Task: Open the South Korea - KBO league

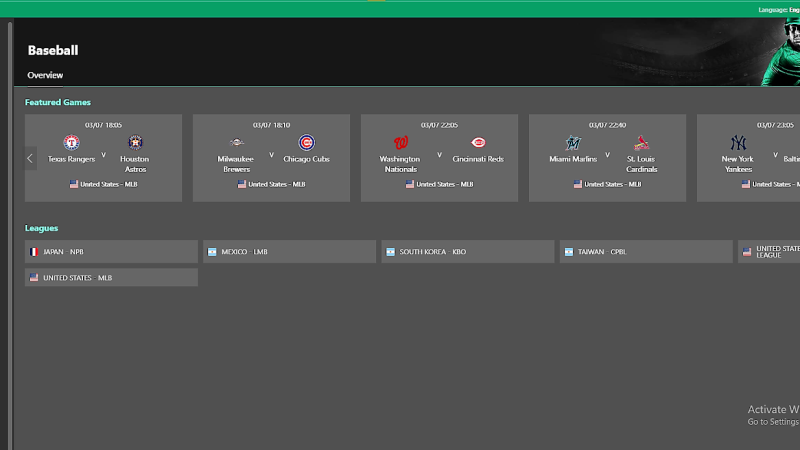Action: [x=468, y=252]
